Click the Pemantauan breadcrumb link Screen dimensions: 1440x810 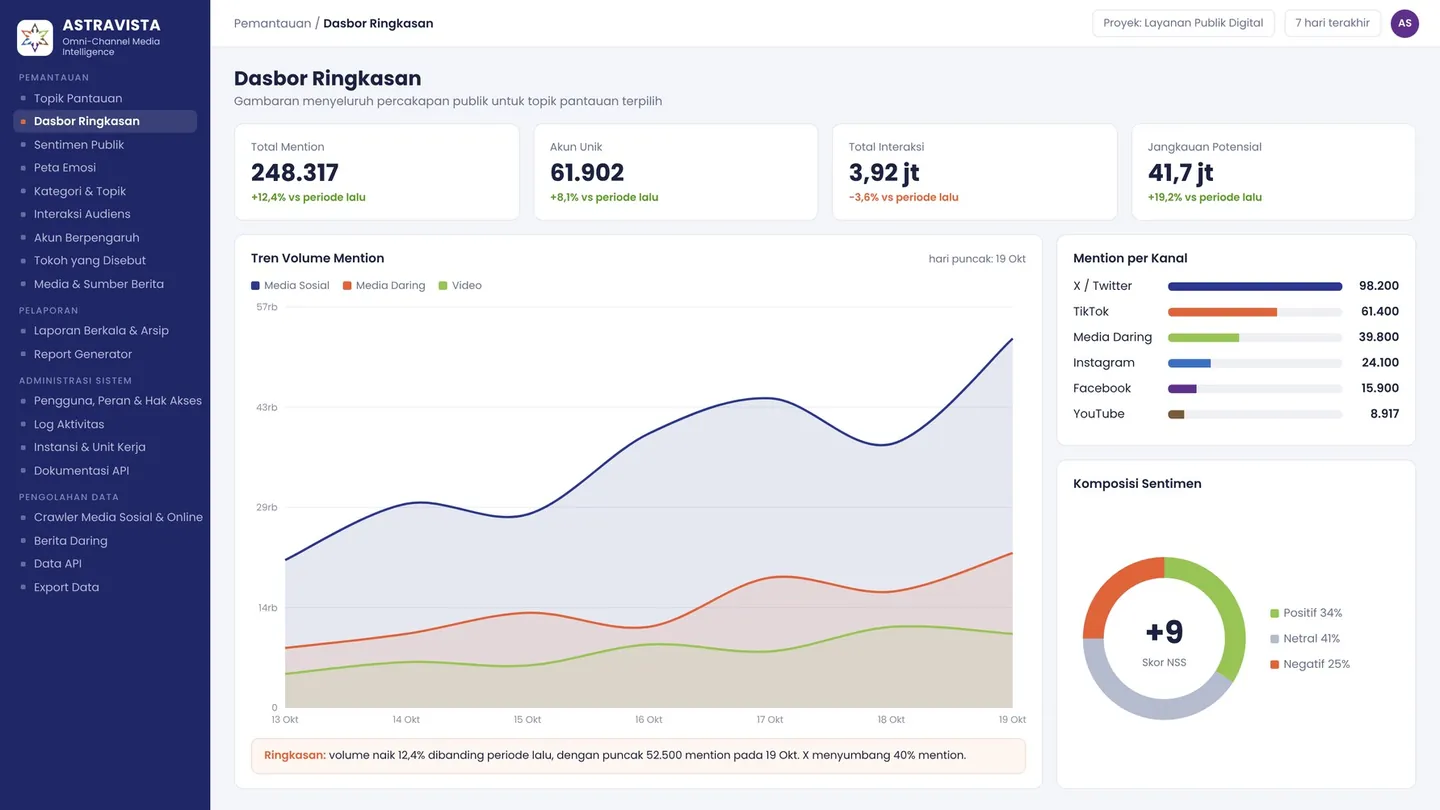[x=272, y=23]
